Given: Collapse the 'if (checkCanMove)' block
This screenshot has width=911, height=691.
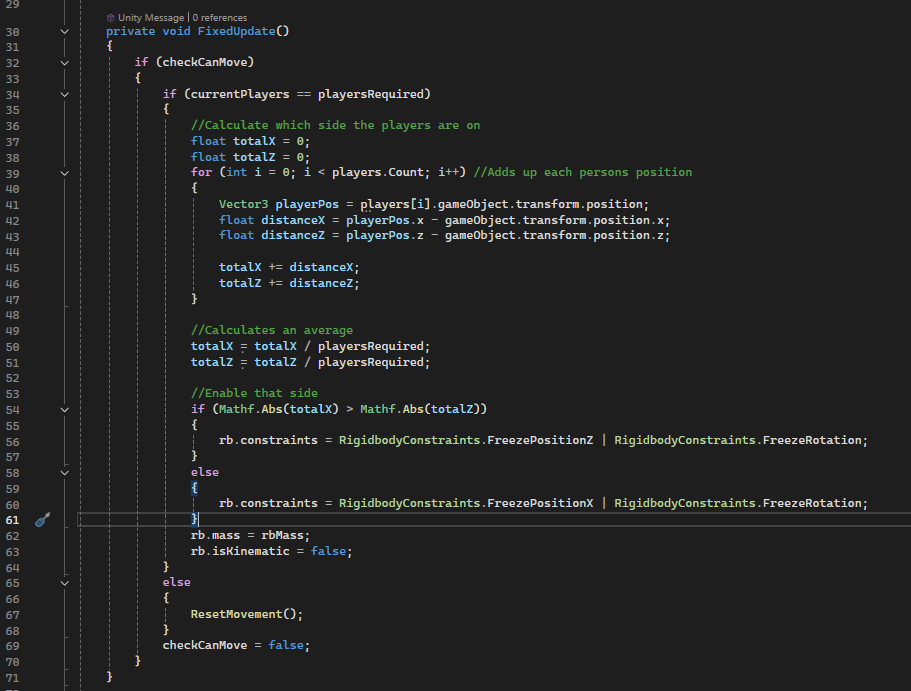Looking at the screenshot, I should click(65, 62).
